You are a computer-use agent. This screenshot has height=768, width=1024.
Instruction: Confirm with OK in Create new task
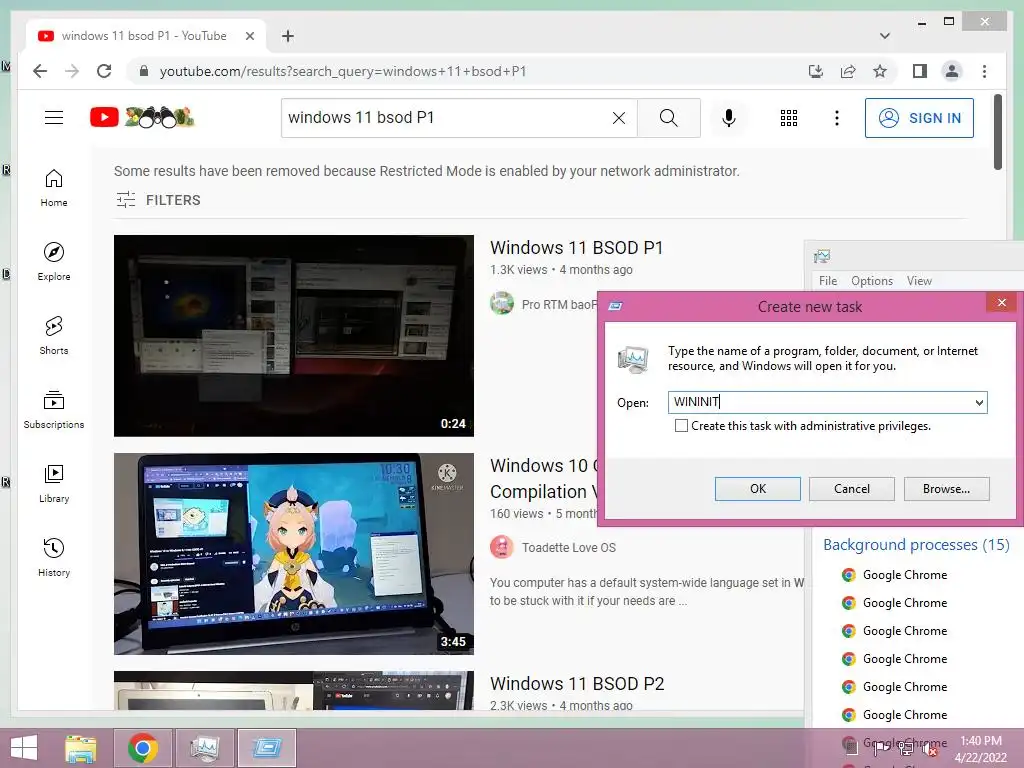(758, 488)
